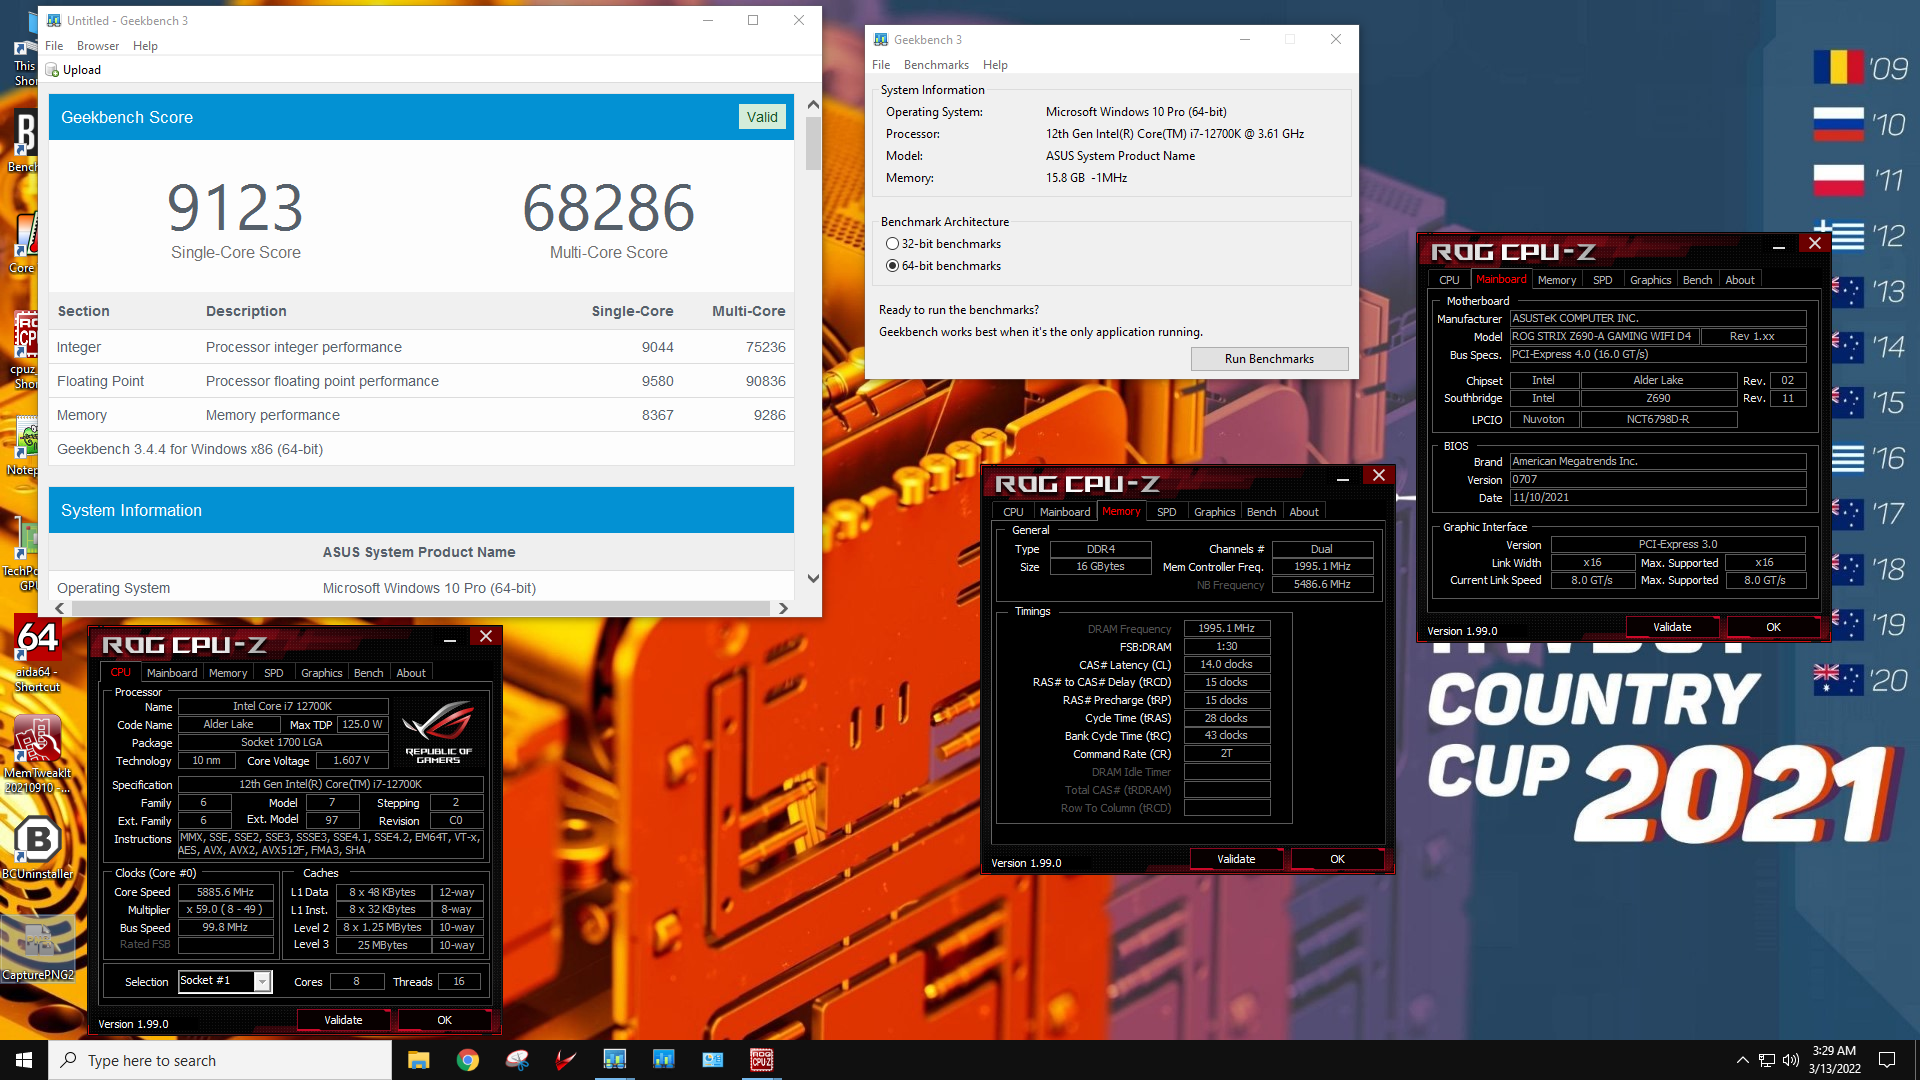The height and width of the screenshot is (1080, 1920).
Task: Minimize the CPU-Z Mainboard window
Action: (1779, 246)
